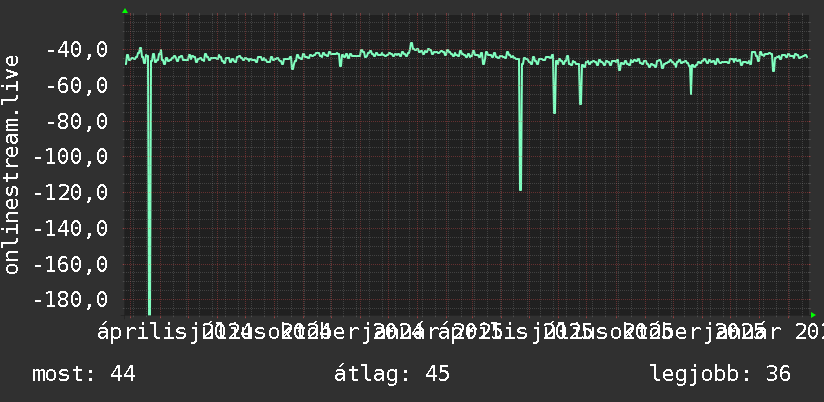Select the -120,0 y-axis label

coord(71,192)
